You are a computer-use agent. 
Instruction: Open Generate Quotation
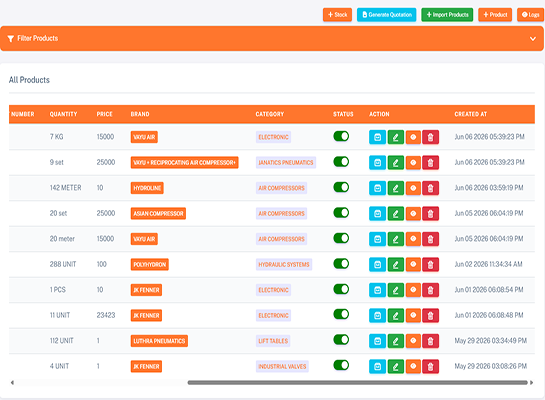(x=387, y=15)
